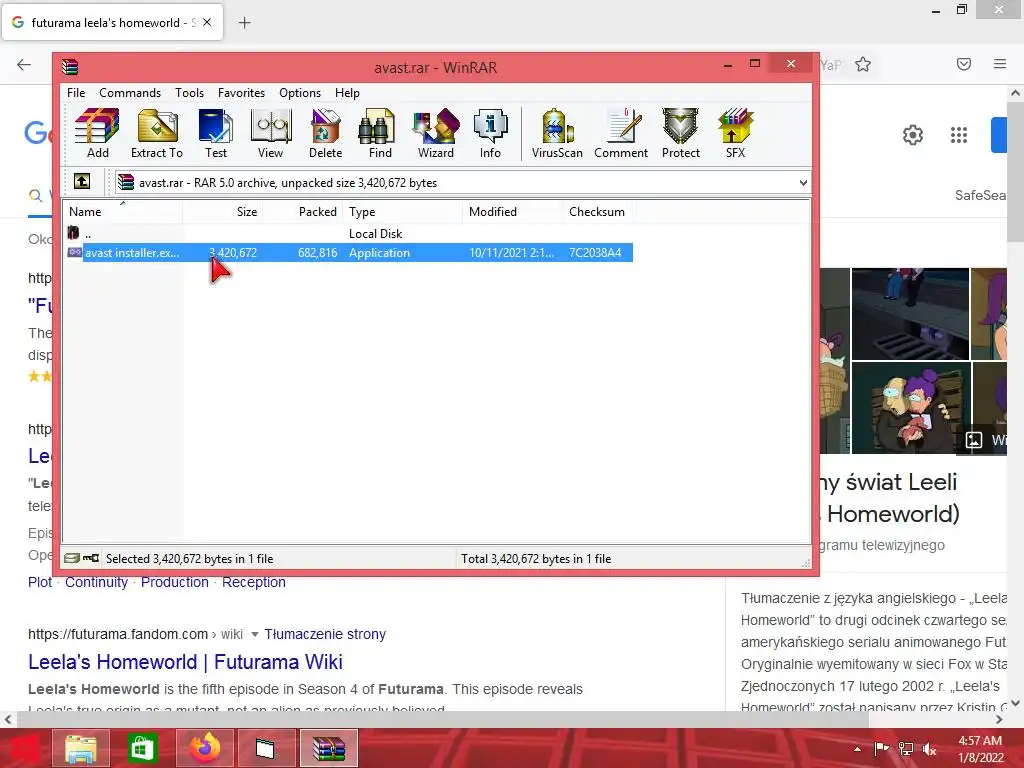Open the Extract To tool
This screenshot has height=768, width=1024.
tap(157, 134)
